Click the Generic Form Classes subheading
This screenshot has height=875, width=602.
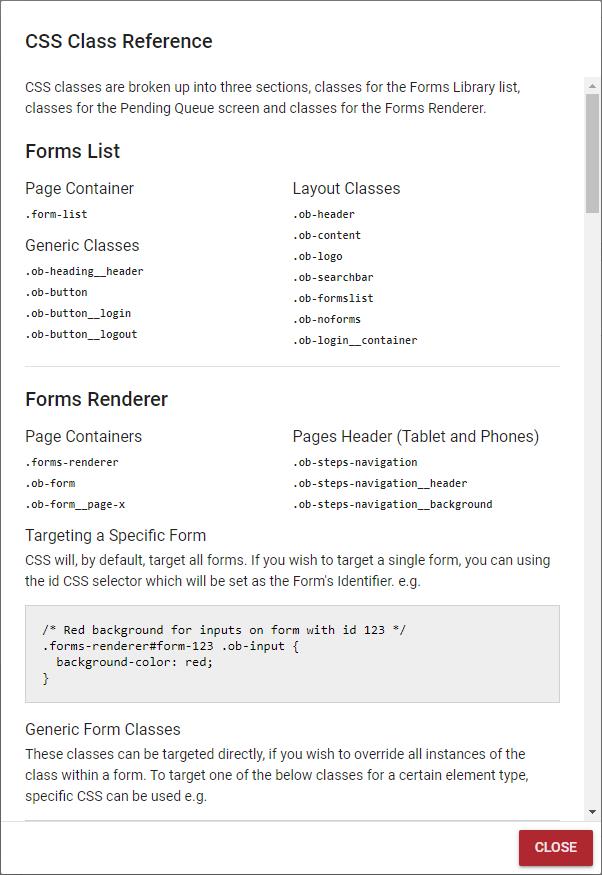pyautogui.click(x=103, y=729)
